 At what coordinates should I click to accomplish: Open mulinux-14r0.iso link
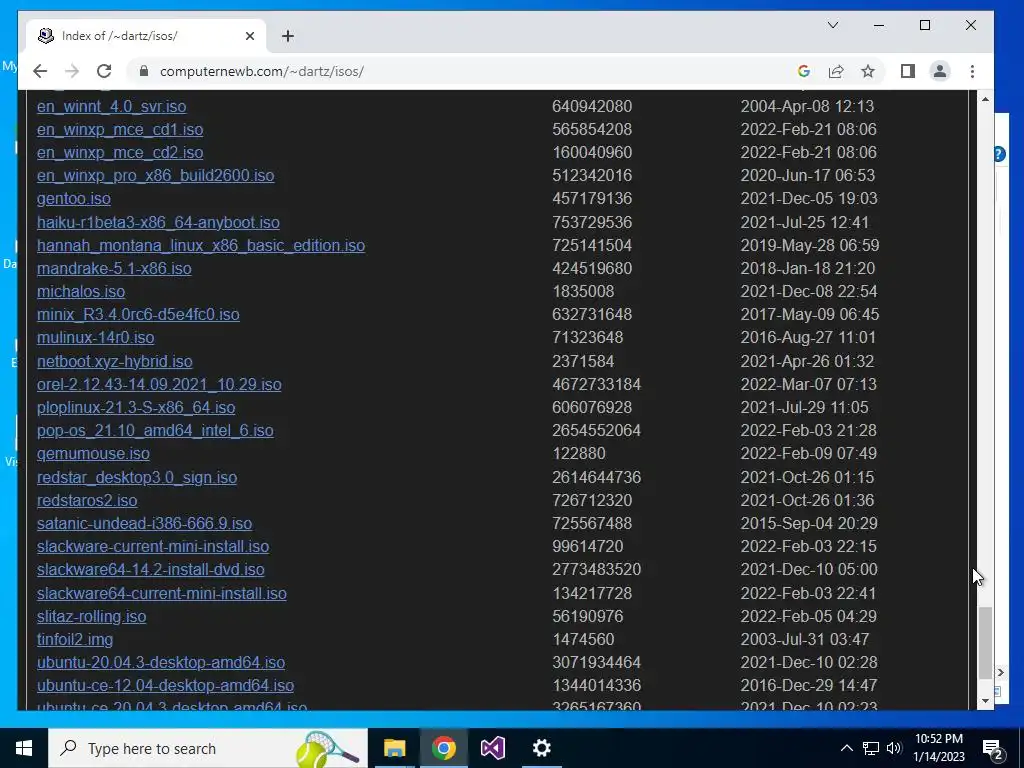click(95, 338)
